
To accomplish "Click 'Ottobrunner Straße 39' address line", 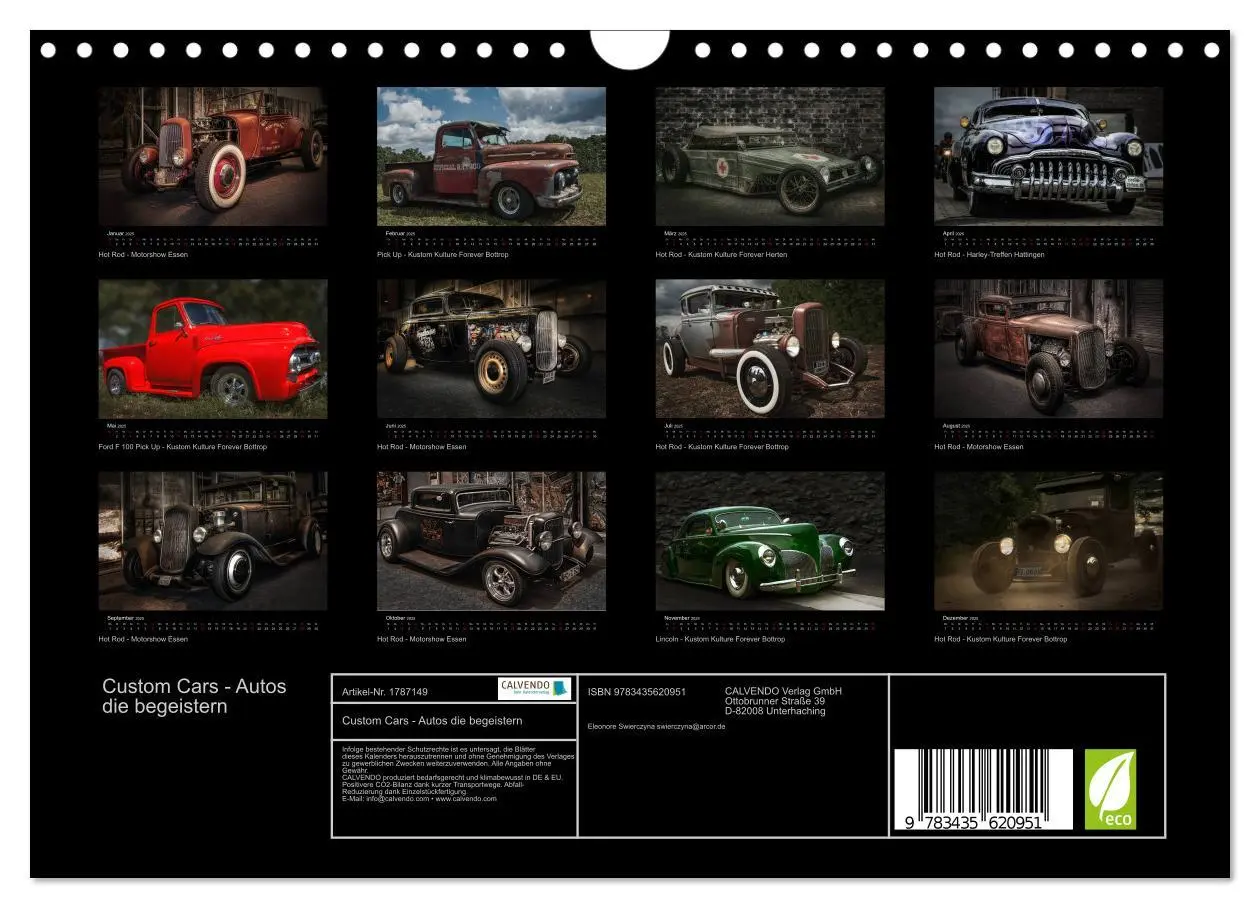I will [775, 701].
